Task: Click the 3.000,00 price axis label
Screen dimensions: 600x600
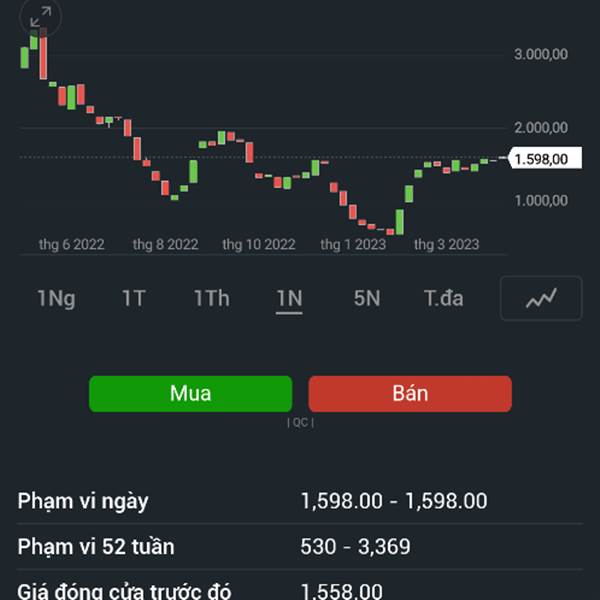Action: pyautogui.click(x=541, y=54)
